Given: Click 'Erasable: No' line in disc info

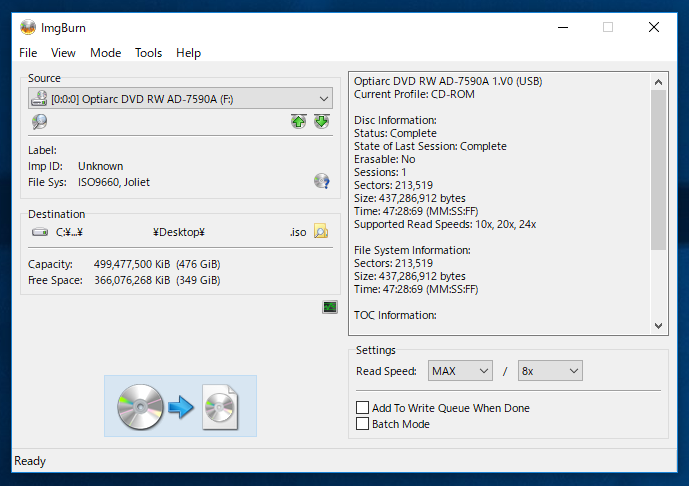Looking at the screenshot, I should click(384, 159).
